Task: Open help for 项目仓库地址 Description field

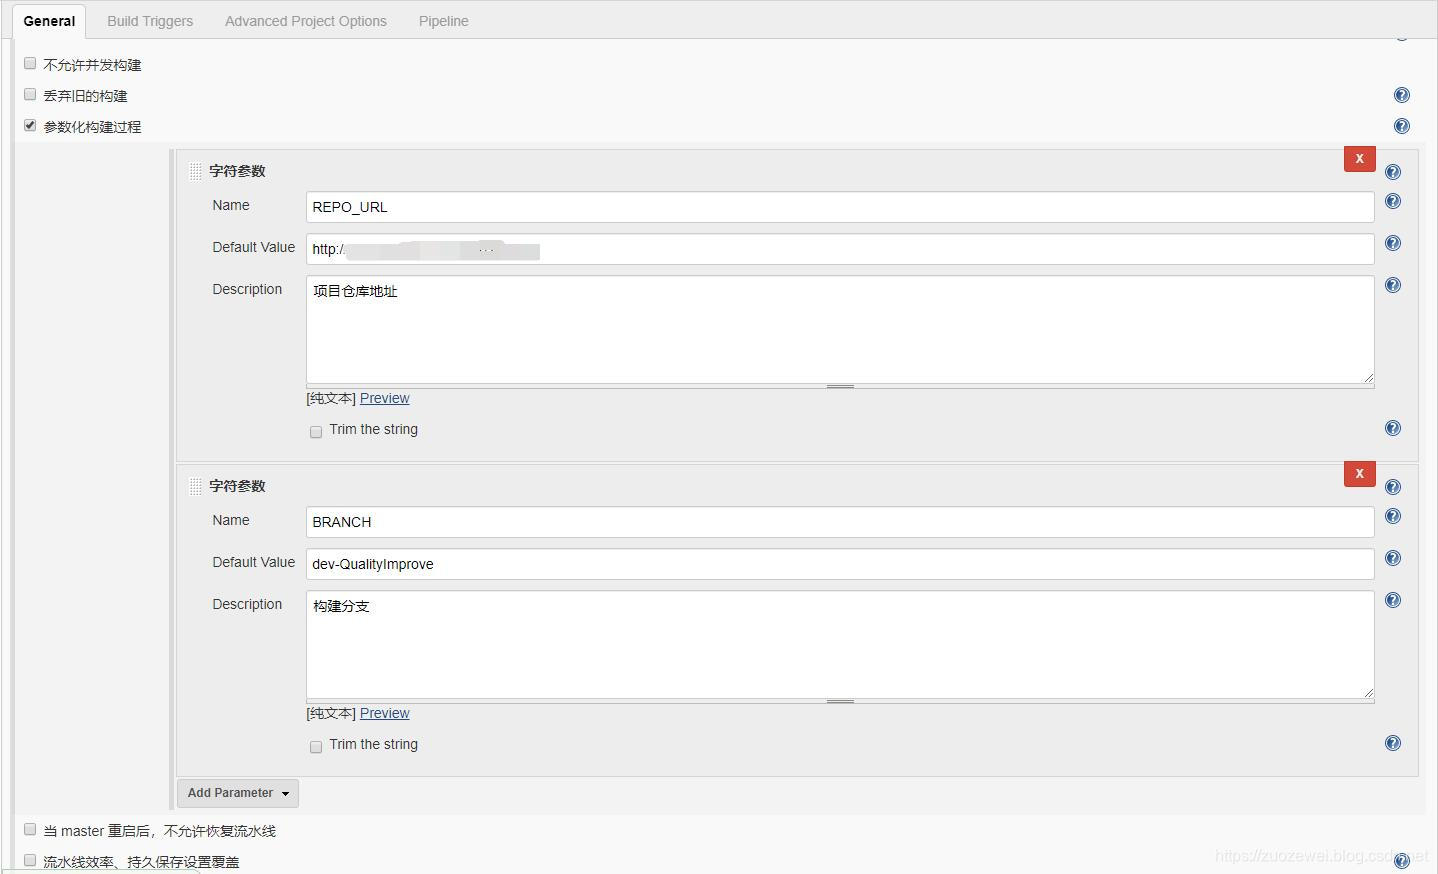Action: click(1392, 285)
